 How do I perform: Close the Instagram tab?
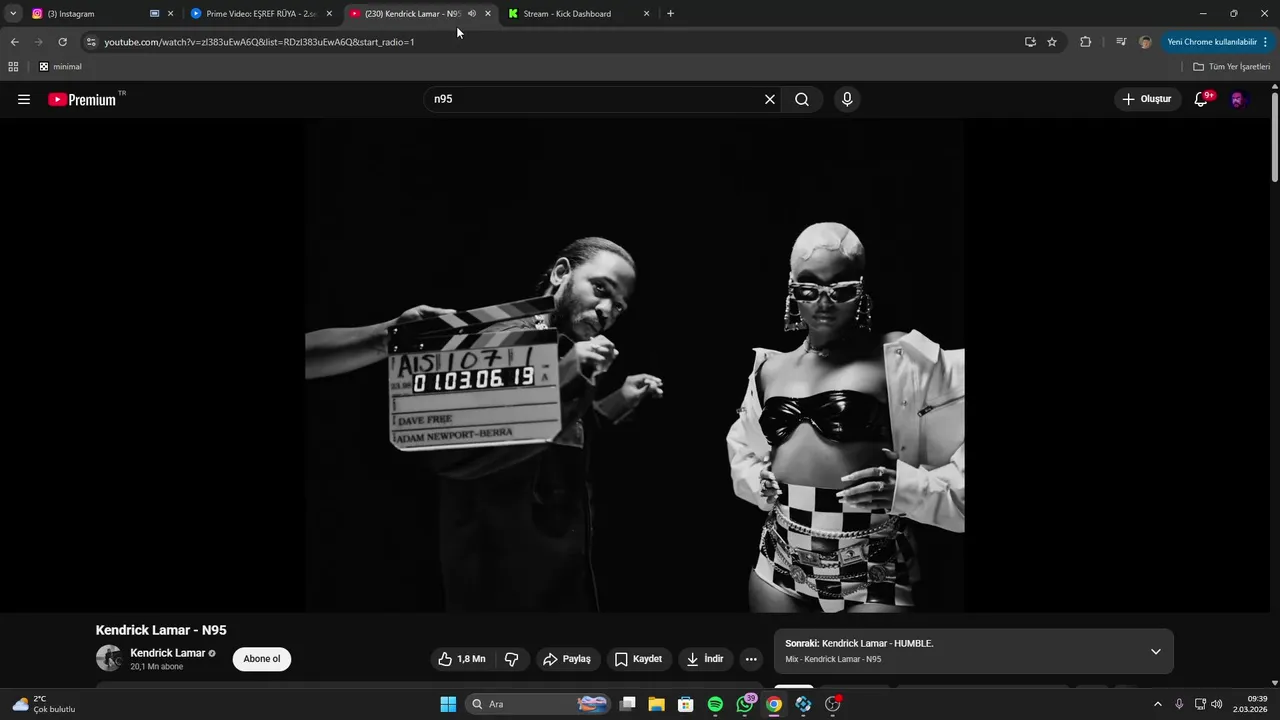click(x=170, y=14)
